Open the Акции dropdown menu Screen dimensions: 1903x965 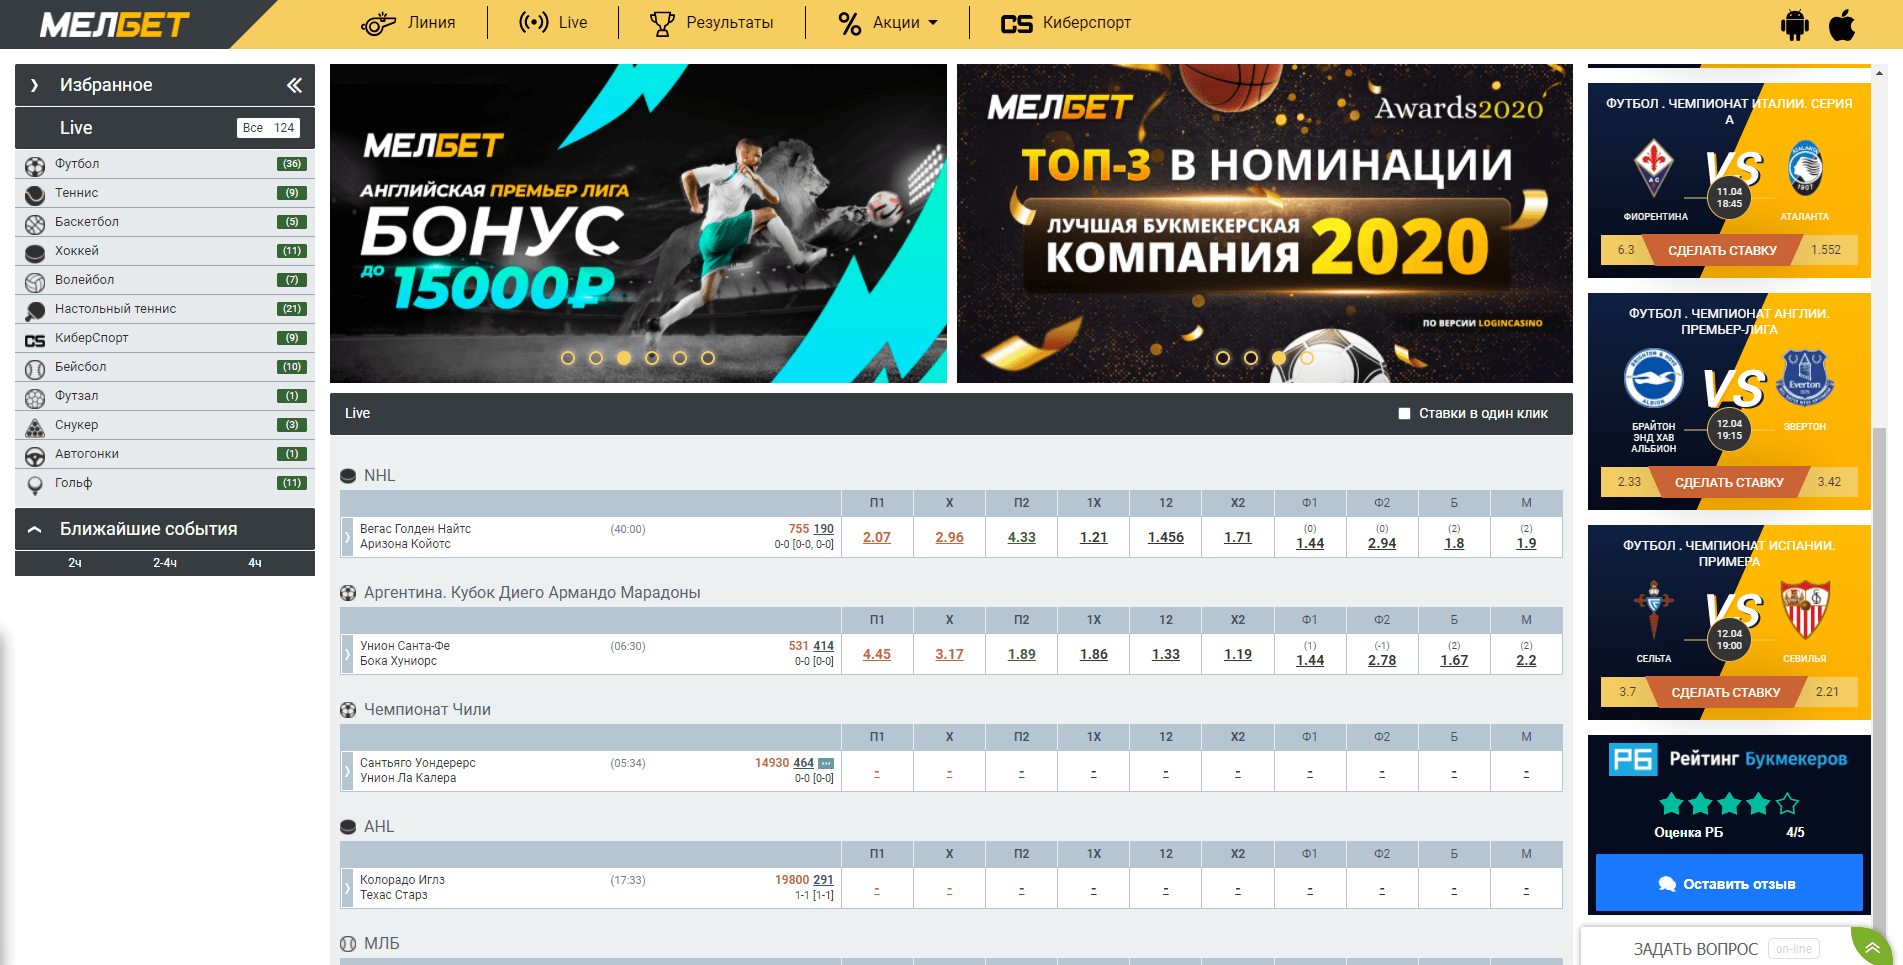point(888,23)
